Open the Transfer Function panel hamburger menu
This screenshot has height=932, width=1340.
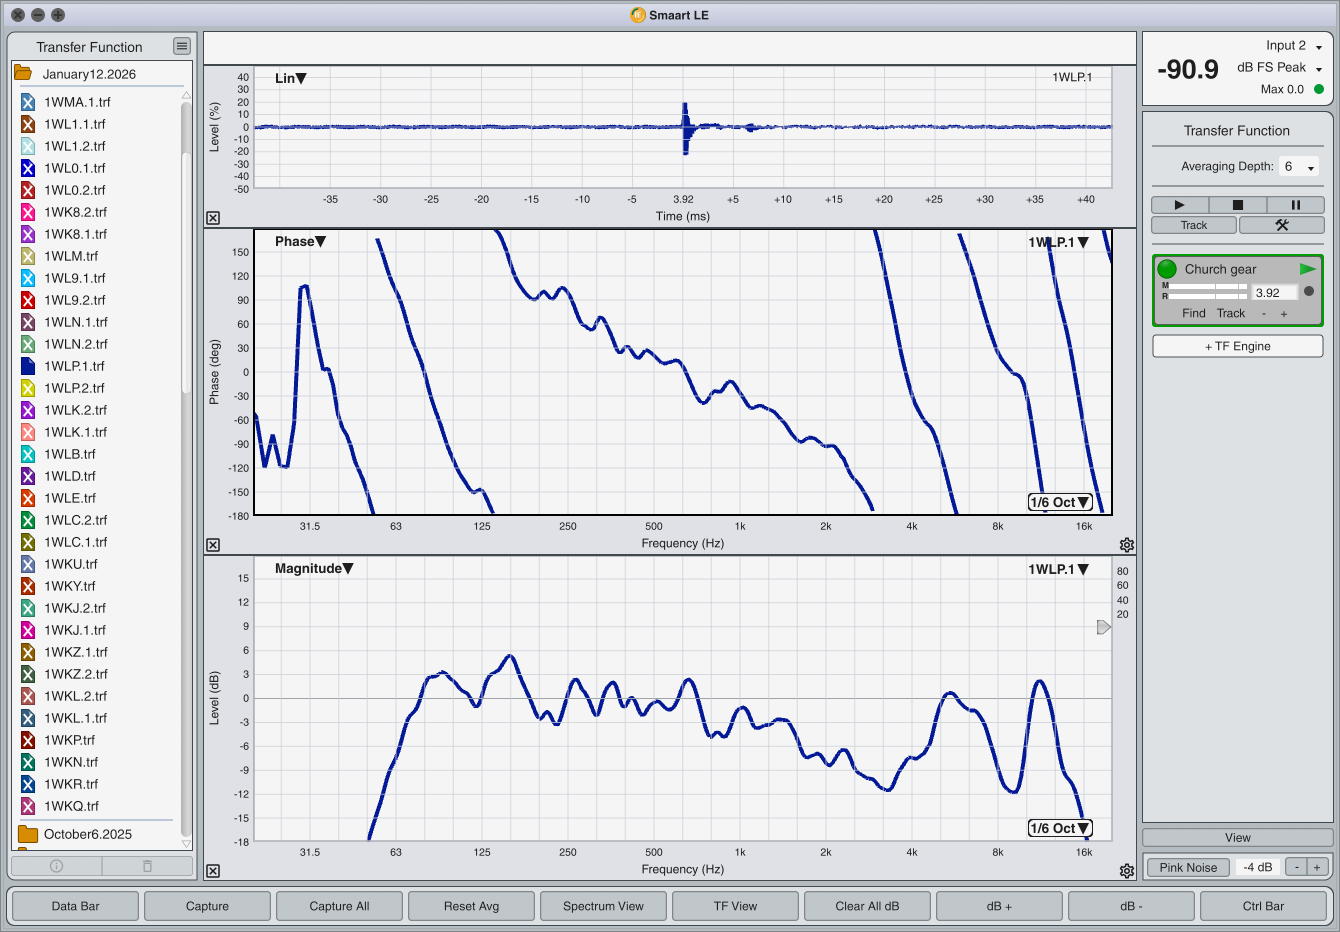pyautogui.click(x=181, y=46)
